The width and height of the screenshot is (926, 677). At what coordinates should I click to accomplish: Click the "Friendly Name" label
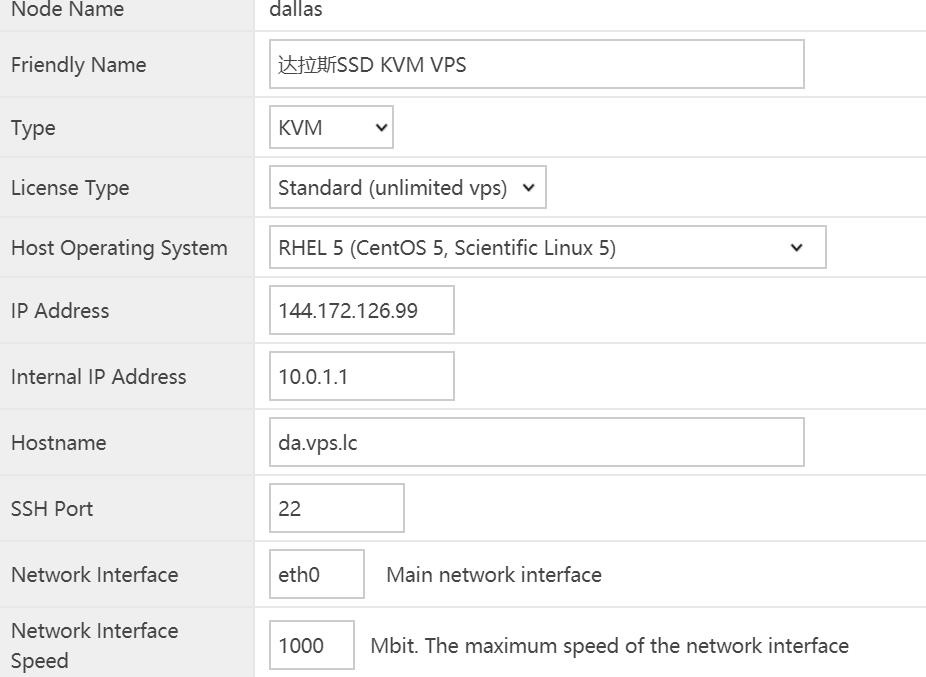[x=78, y=65]
